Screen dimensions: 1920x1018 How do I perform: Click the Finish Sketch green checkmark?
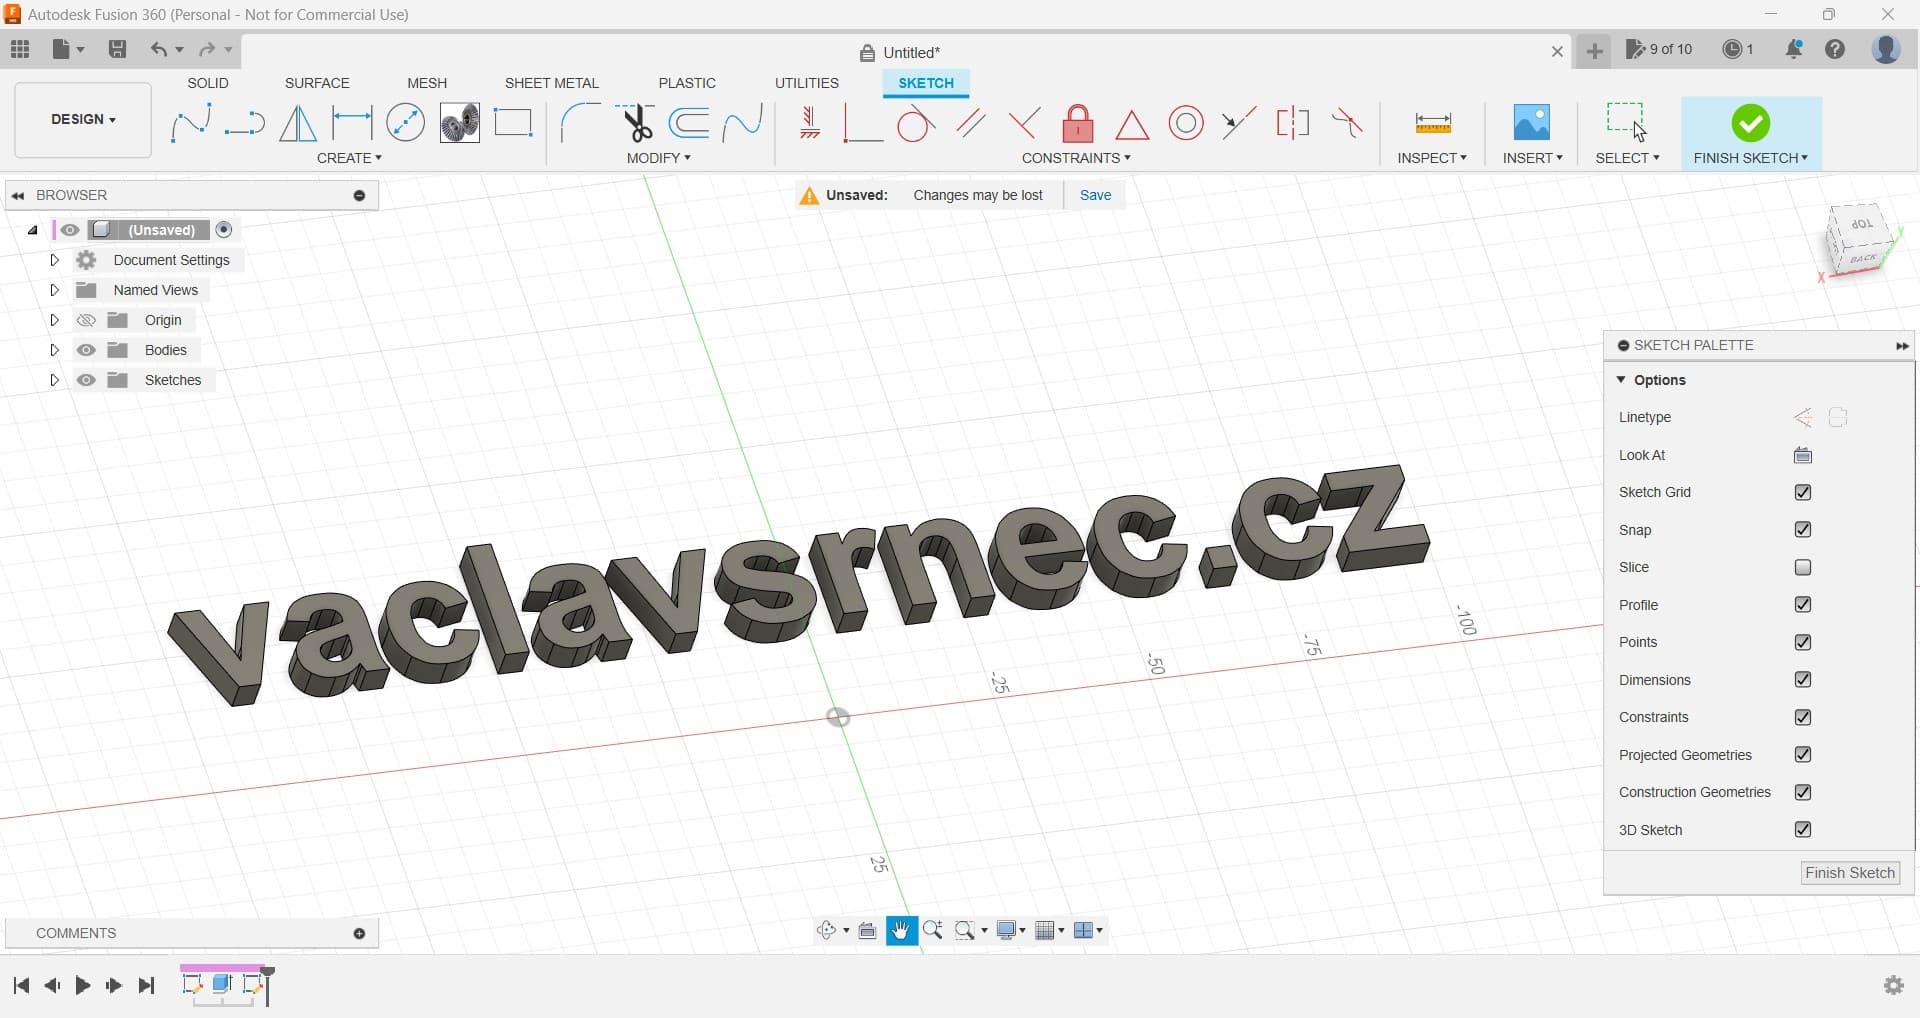[x=1750, y=123]
